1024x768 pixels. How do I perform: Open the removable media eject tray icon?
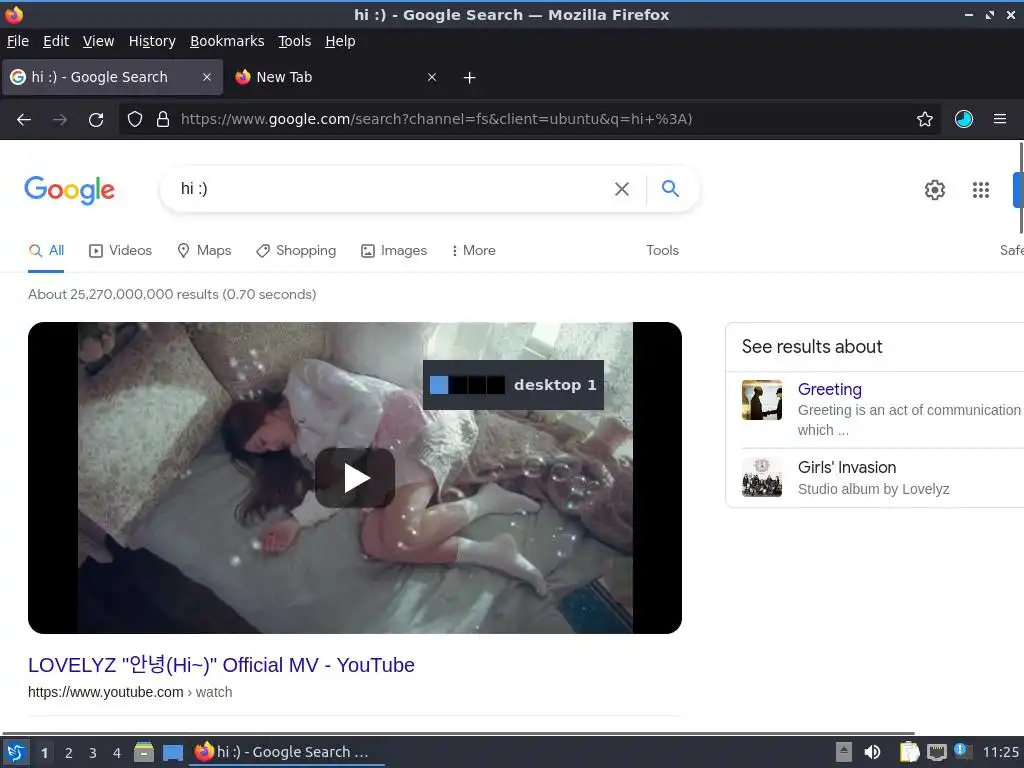[844, 752]
